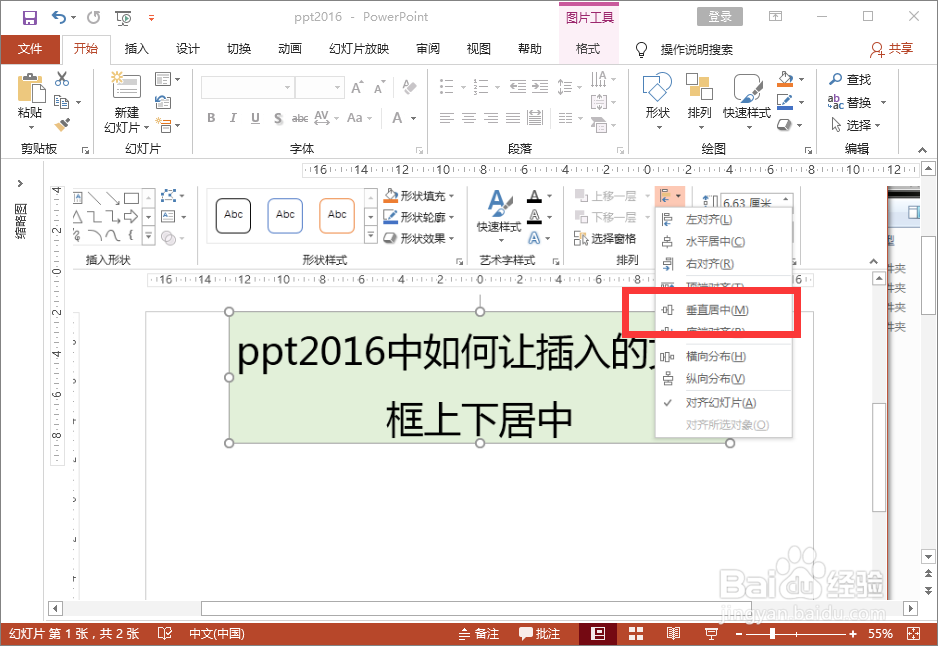This screenshot has height=646, width=938.
Task: Click the 替换 replace command
Action: coord(858,102)
